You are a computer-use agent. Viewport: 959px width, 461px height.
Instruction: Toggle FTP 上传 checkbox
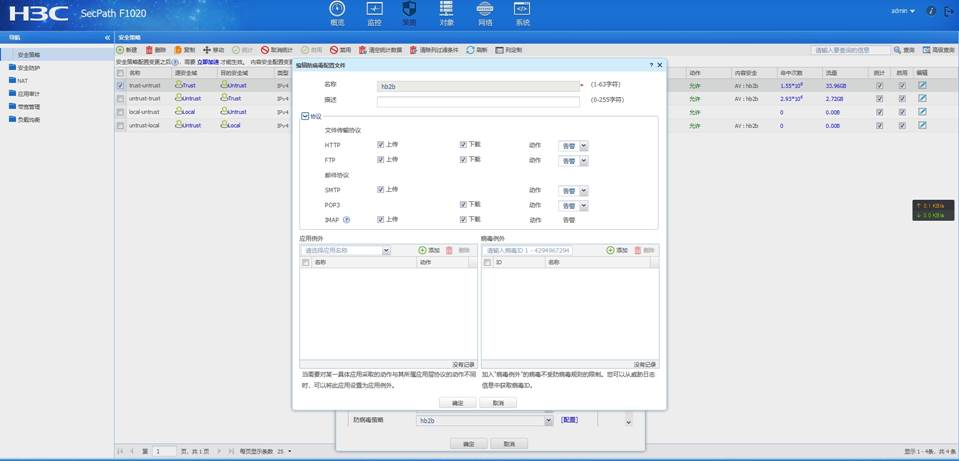coord(380,160)
